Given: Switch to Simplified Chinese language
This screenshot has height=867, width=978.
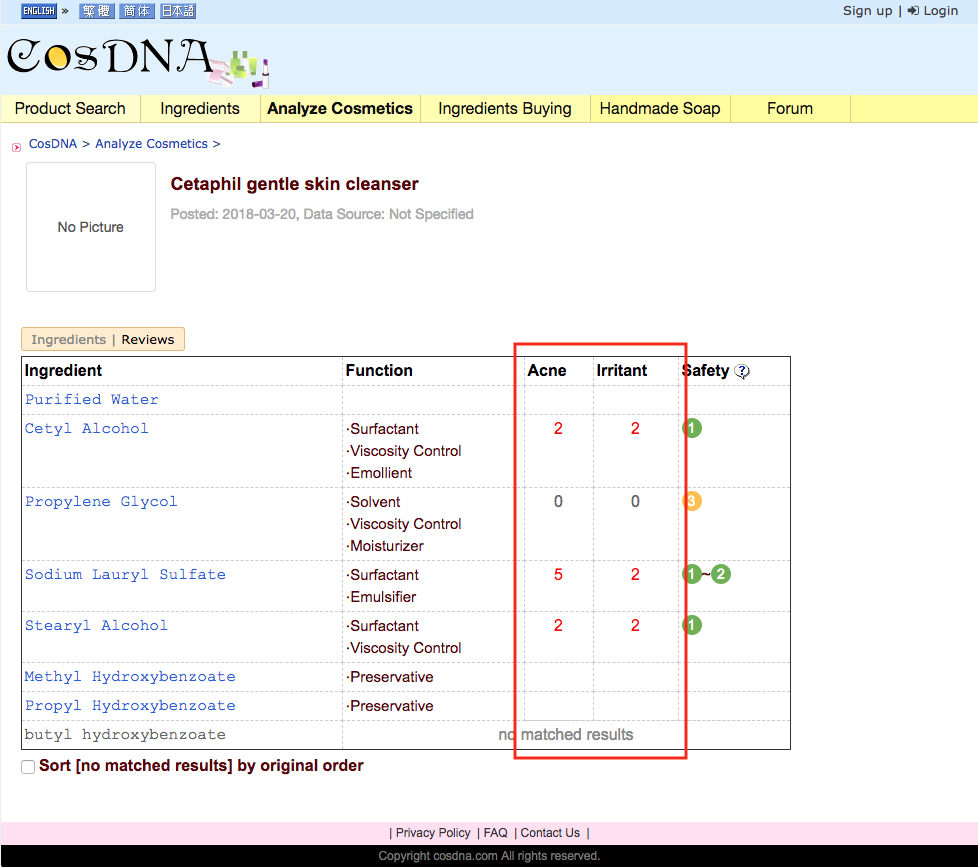Looking at the screenshot, I should click(x=137, y=11).
